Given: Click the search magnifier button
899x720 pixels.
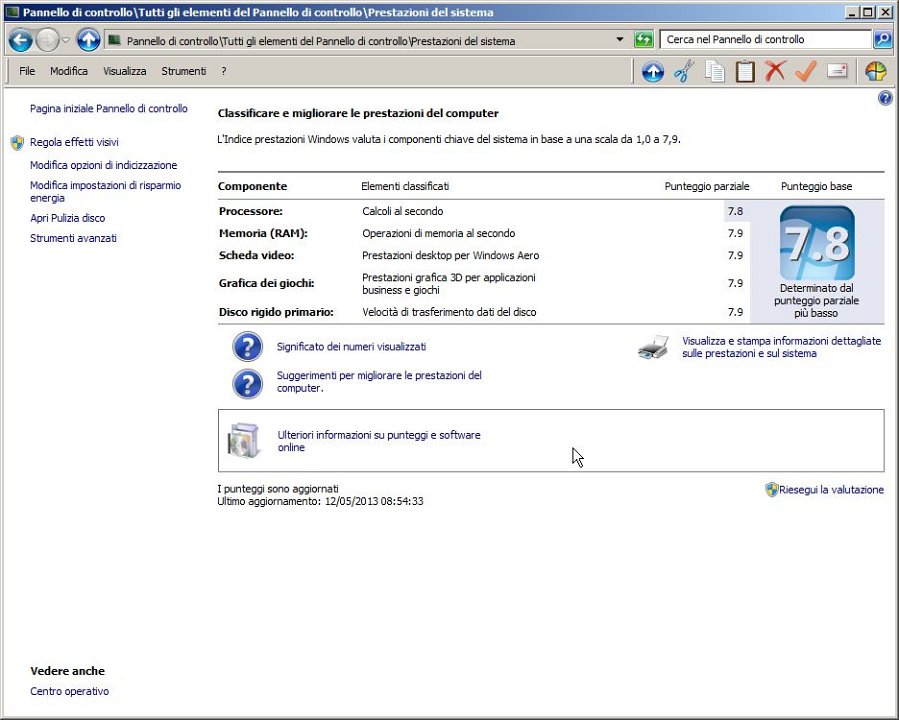Looking at the screenshot, I should click(x=882, y=40).
